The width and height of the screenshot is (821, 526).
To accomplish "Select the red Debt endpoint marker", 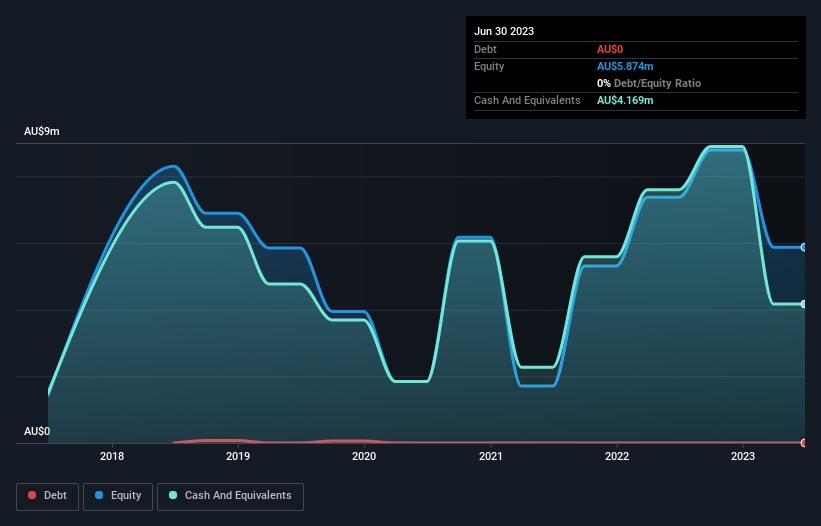I will click(x=804, y=443).
